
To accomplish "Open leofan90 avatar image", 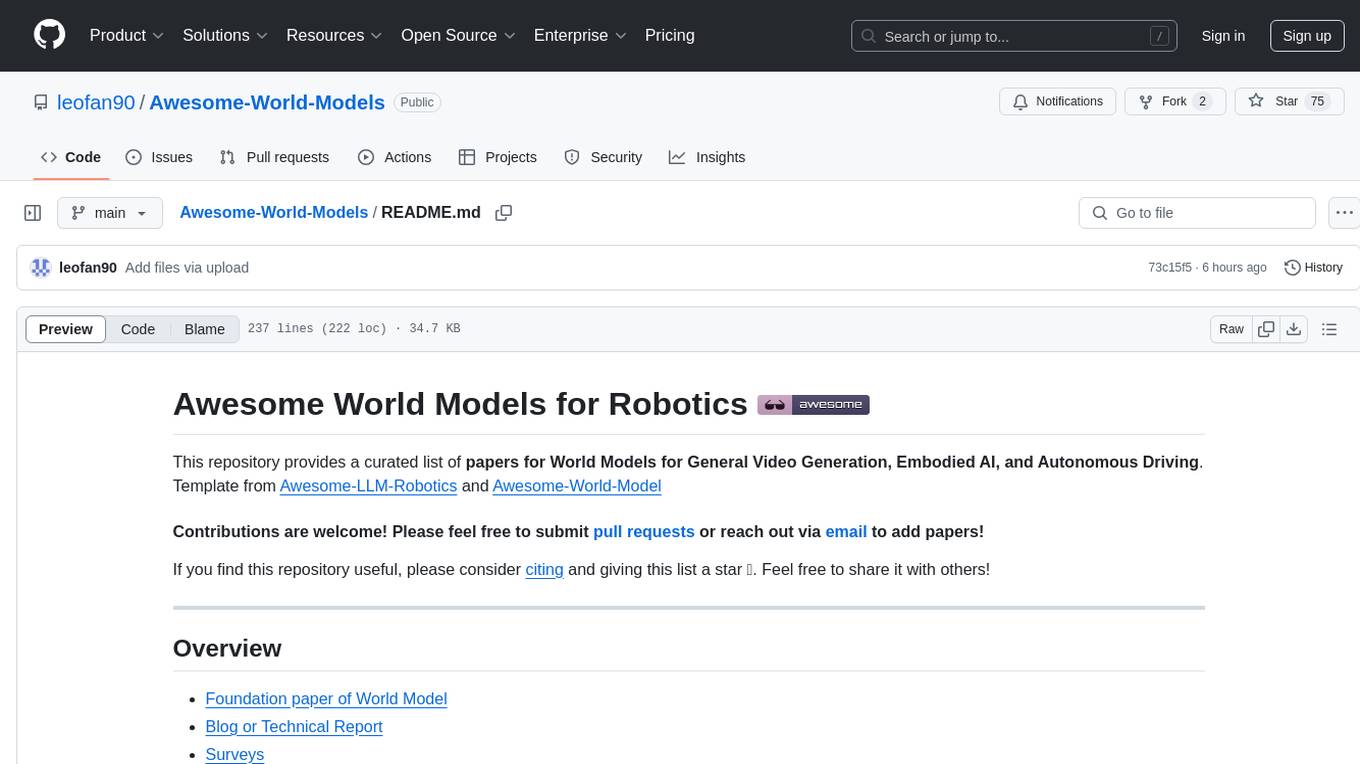I will [x=41, y=267].
